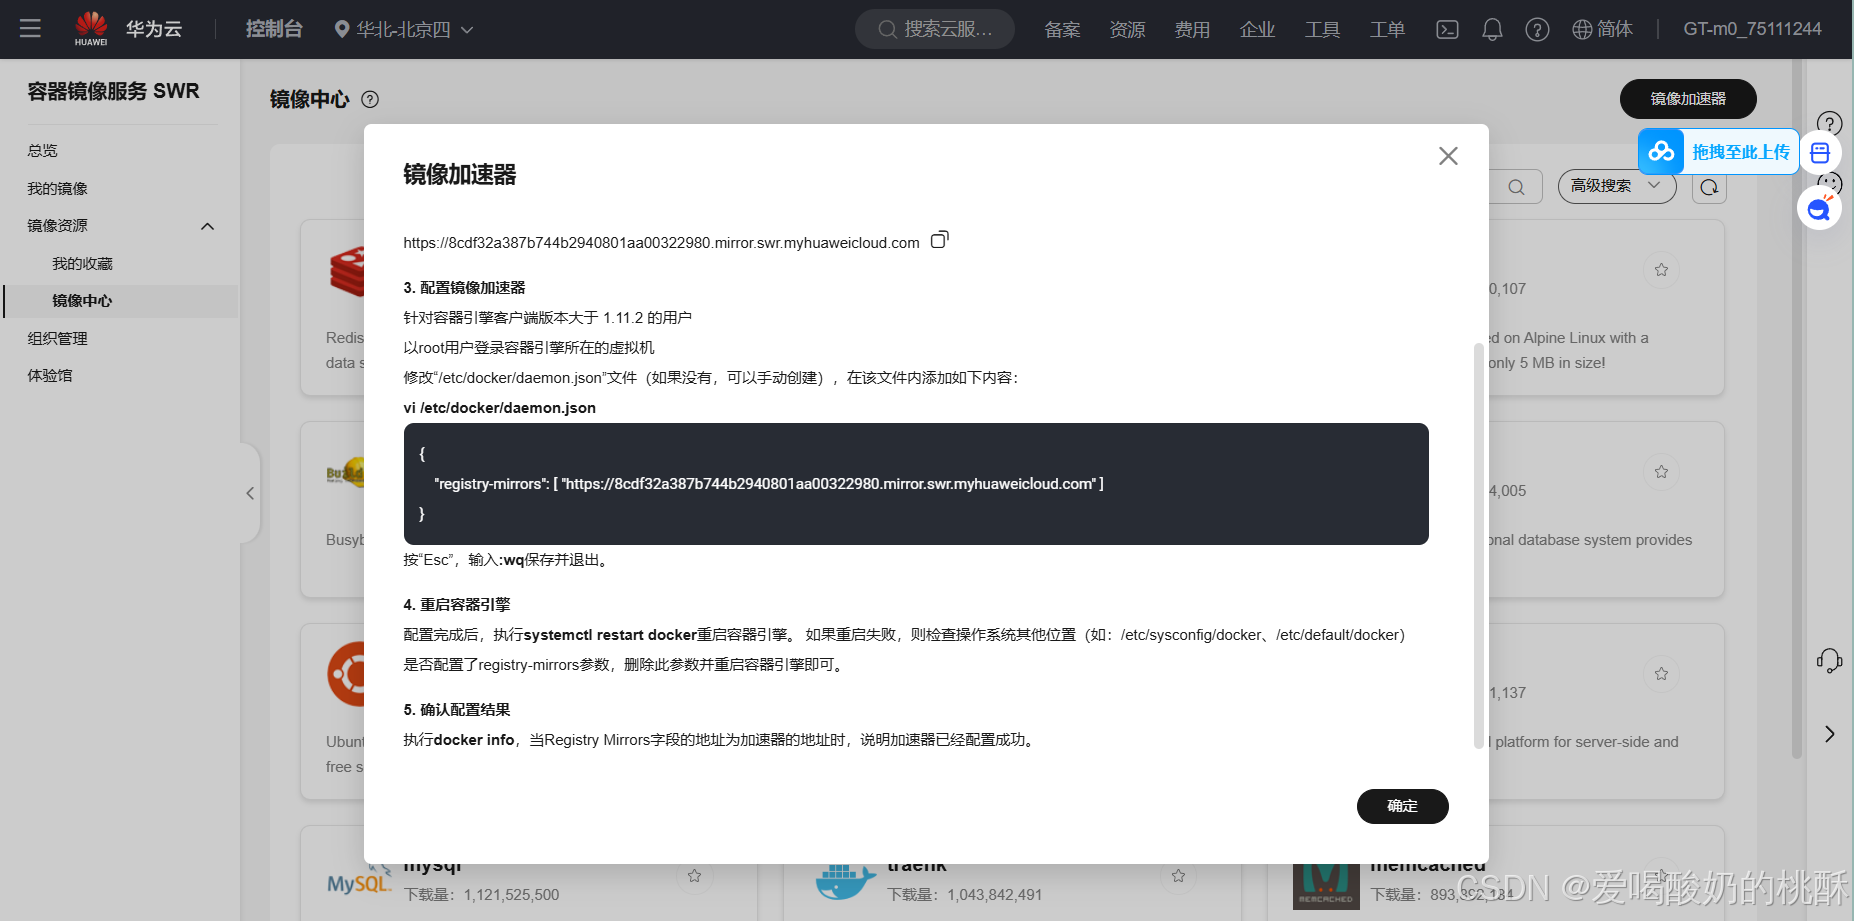Open the 企业 menu
The image size is (1854, 921).
point(1257,30)
